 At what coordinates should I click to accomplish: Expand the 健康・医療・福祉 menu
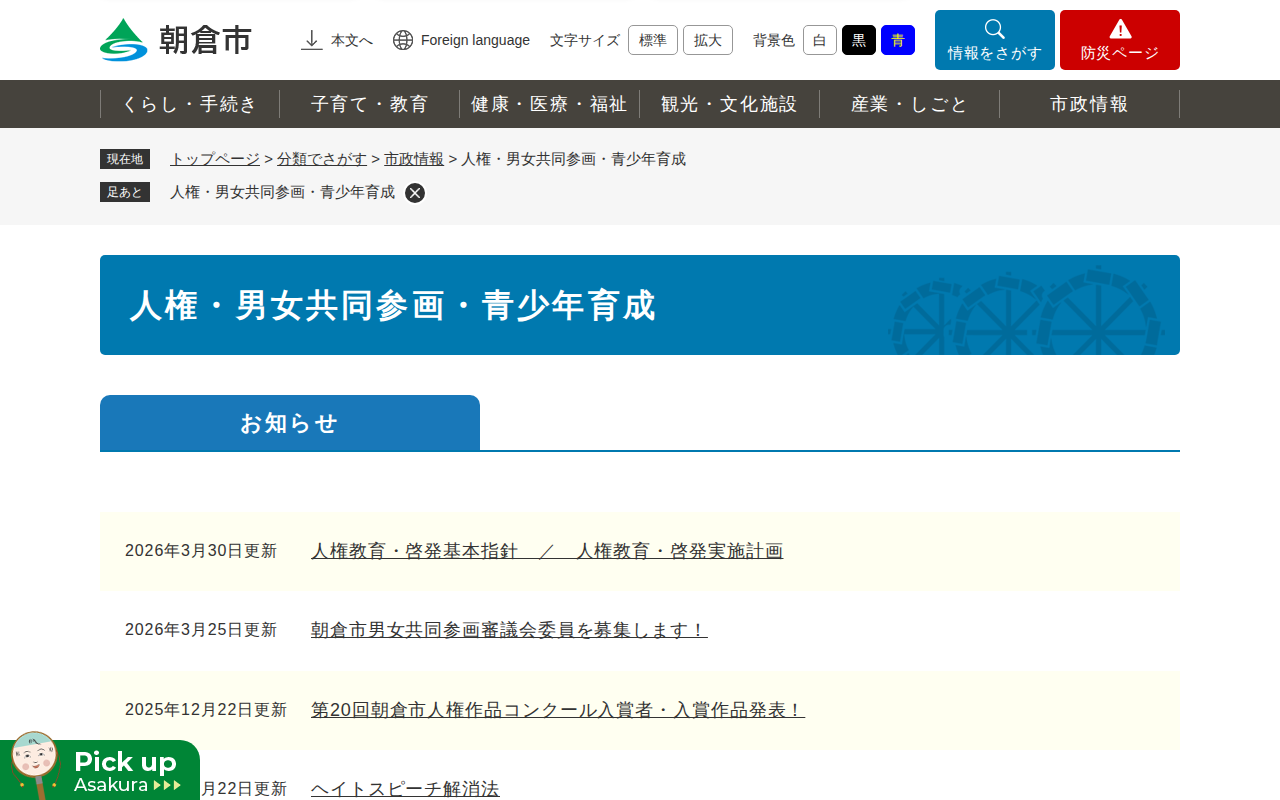(549, 104)
